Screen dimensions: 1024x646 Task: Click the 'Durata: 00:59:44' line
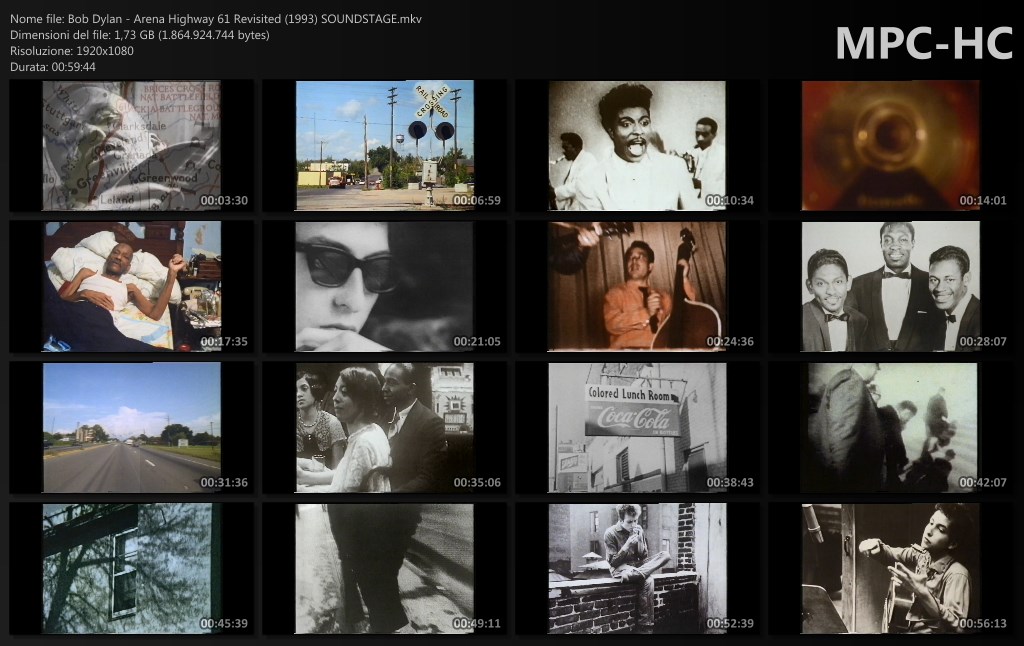53,67
